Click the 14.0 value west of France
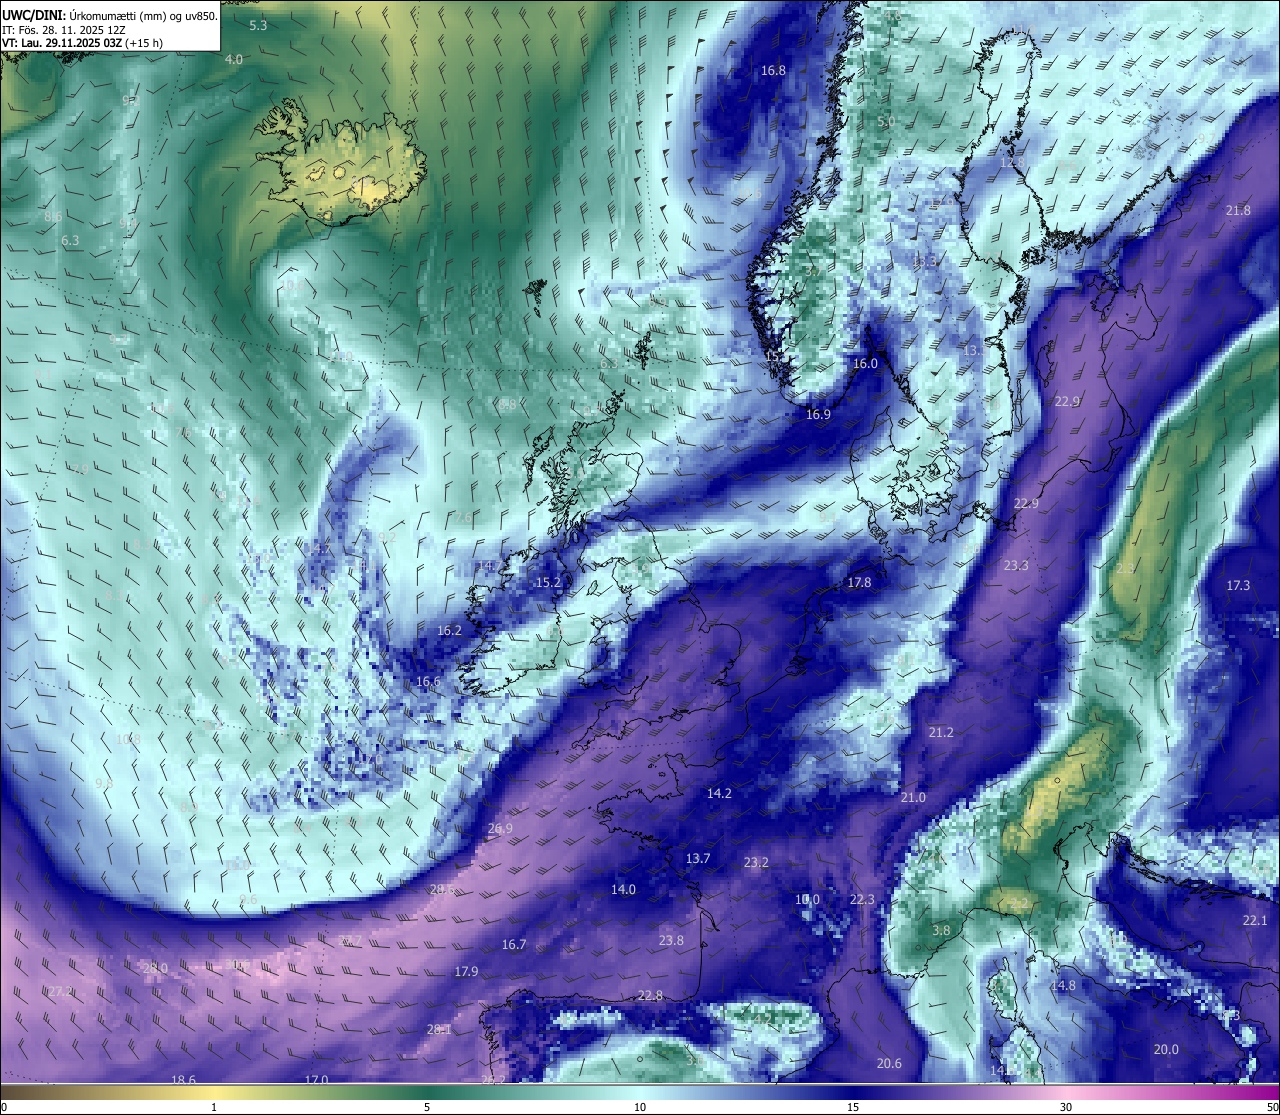Screen dimensions: 1280x1115 (623, 890)
